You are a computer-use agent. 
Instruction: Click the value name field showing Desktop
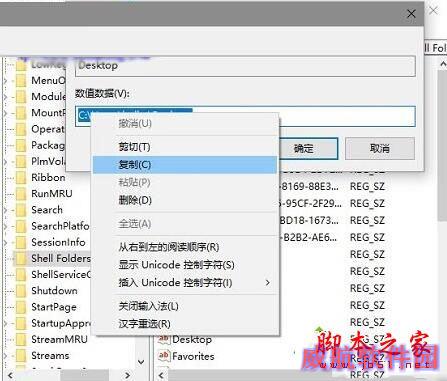pyautogui.click(x=245, y=66)
